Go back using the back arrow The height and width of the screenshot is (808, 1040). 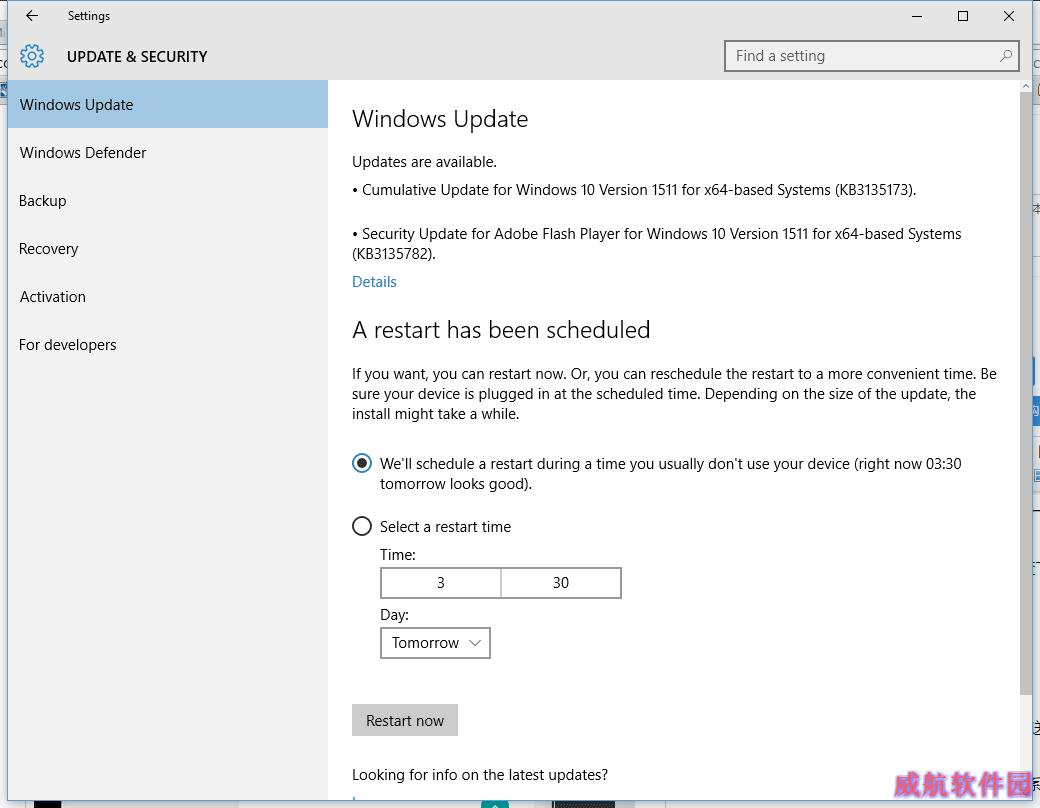click(31, 16)
